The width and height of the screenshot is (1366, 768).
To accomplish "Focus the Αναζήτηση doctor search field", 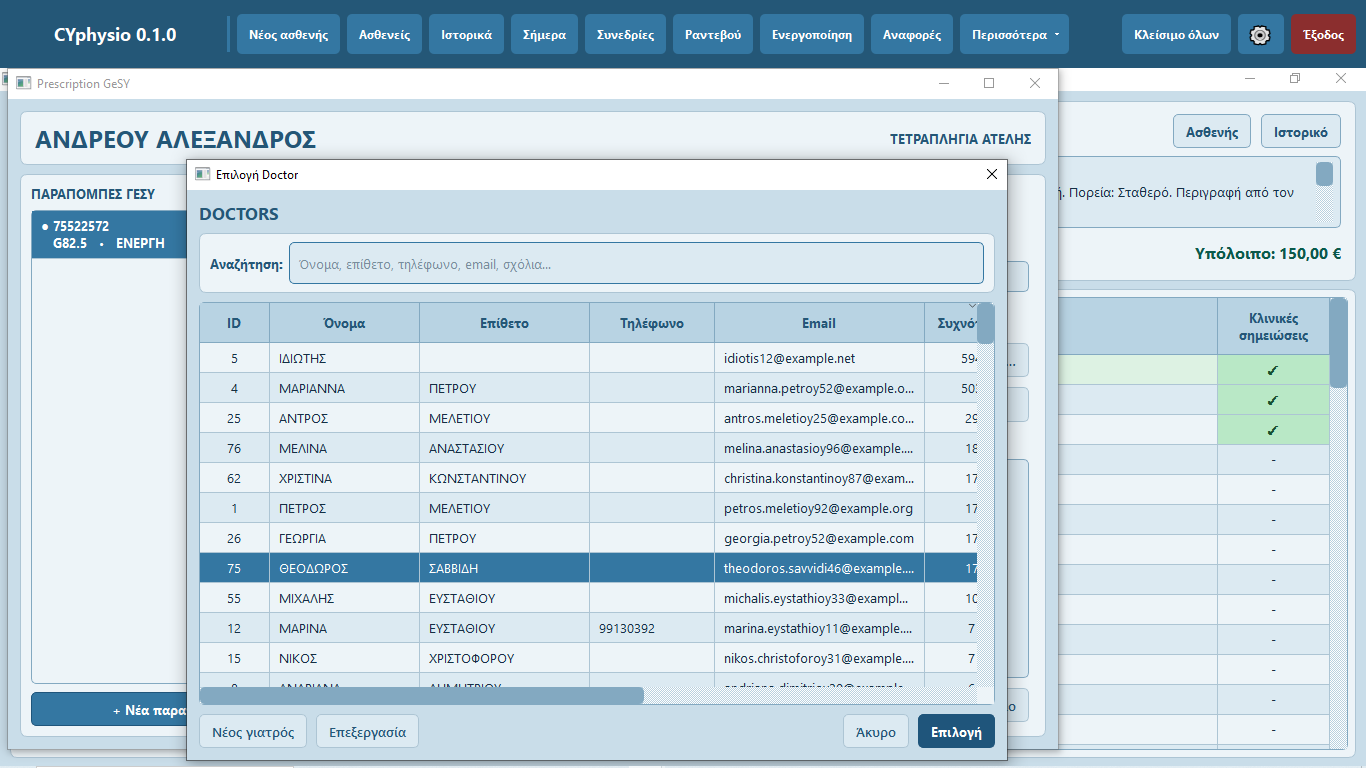I will [636, 263].
